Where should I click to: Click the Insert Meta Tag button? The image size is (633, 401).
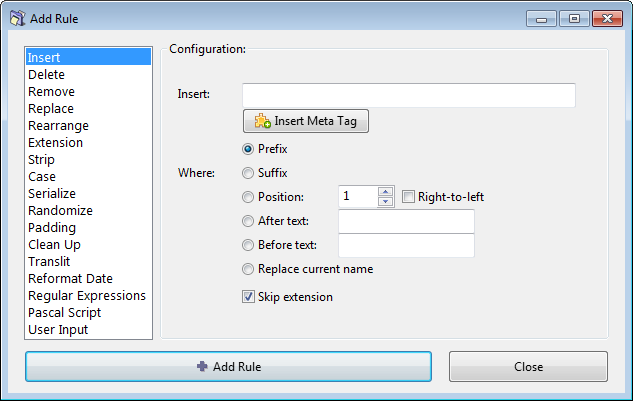306,121
